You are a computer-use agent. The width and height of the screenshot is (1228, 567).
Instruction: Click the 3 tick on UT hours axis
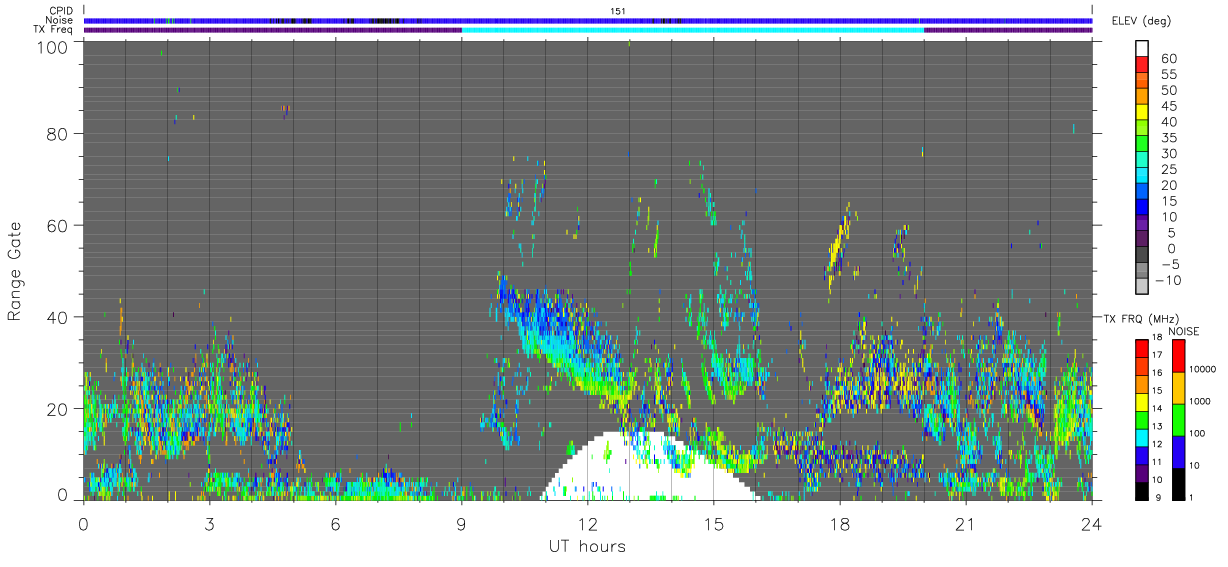pos(209,524)
